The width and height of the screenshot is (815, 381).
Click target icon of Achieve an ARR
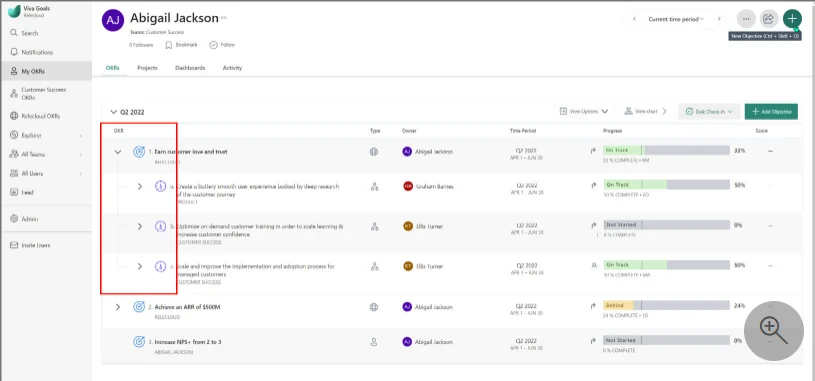[x=139, y=307]
